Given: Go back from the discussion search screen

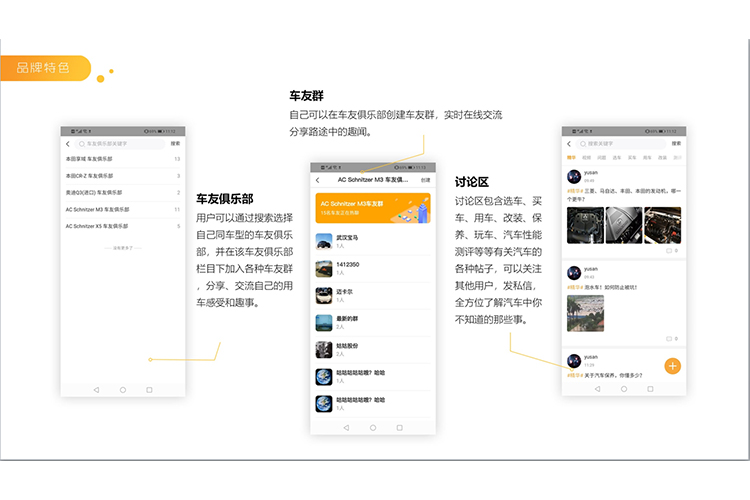Looking at the screenshot, I should [569, 144].
